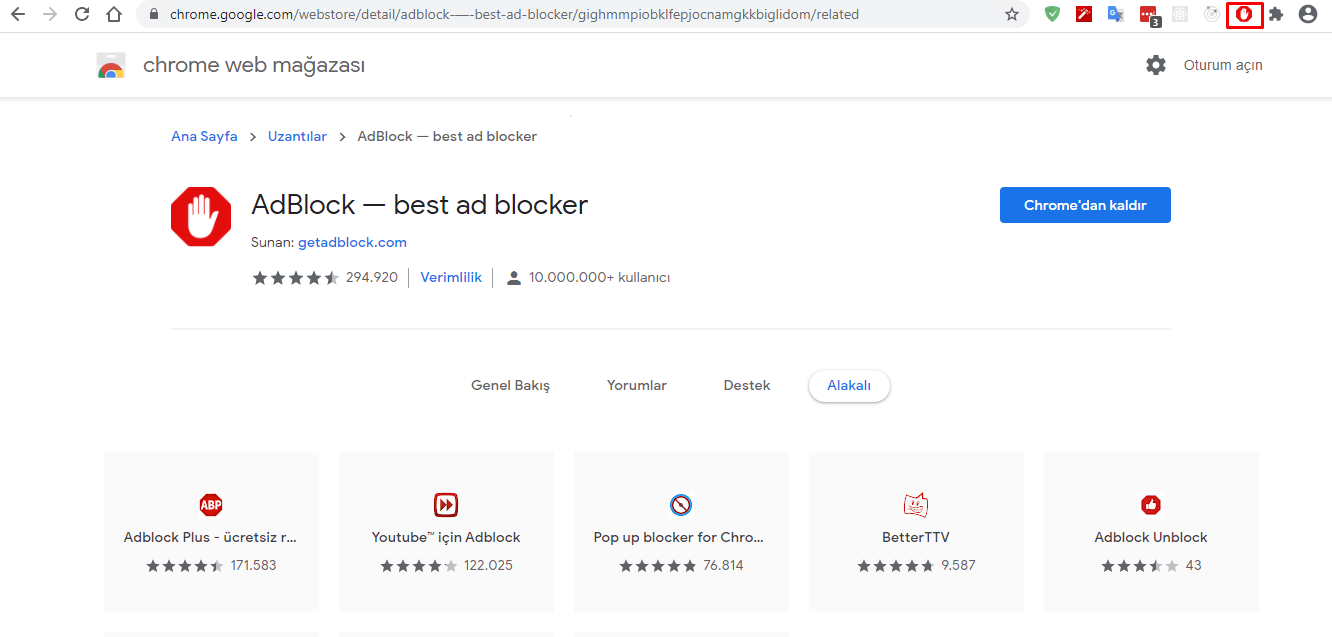Image resolution: width=1332 pixels, height=637 pixels.
Task: Open the Google Translate extension
Action: (x=1116, y=15)
